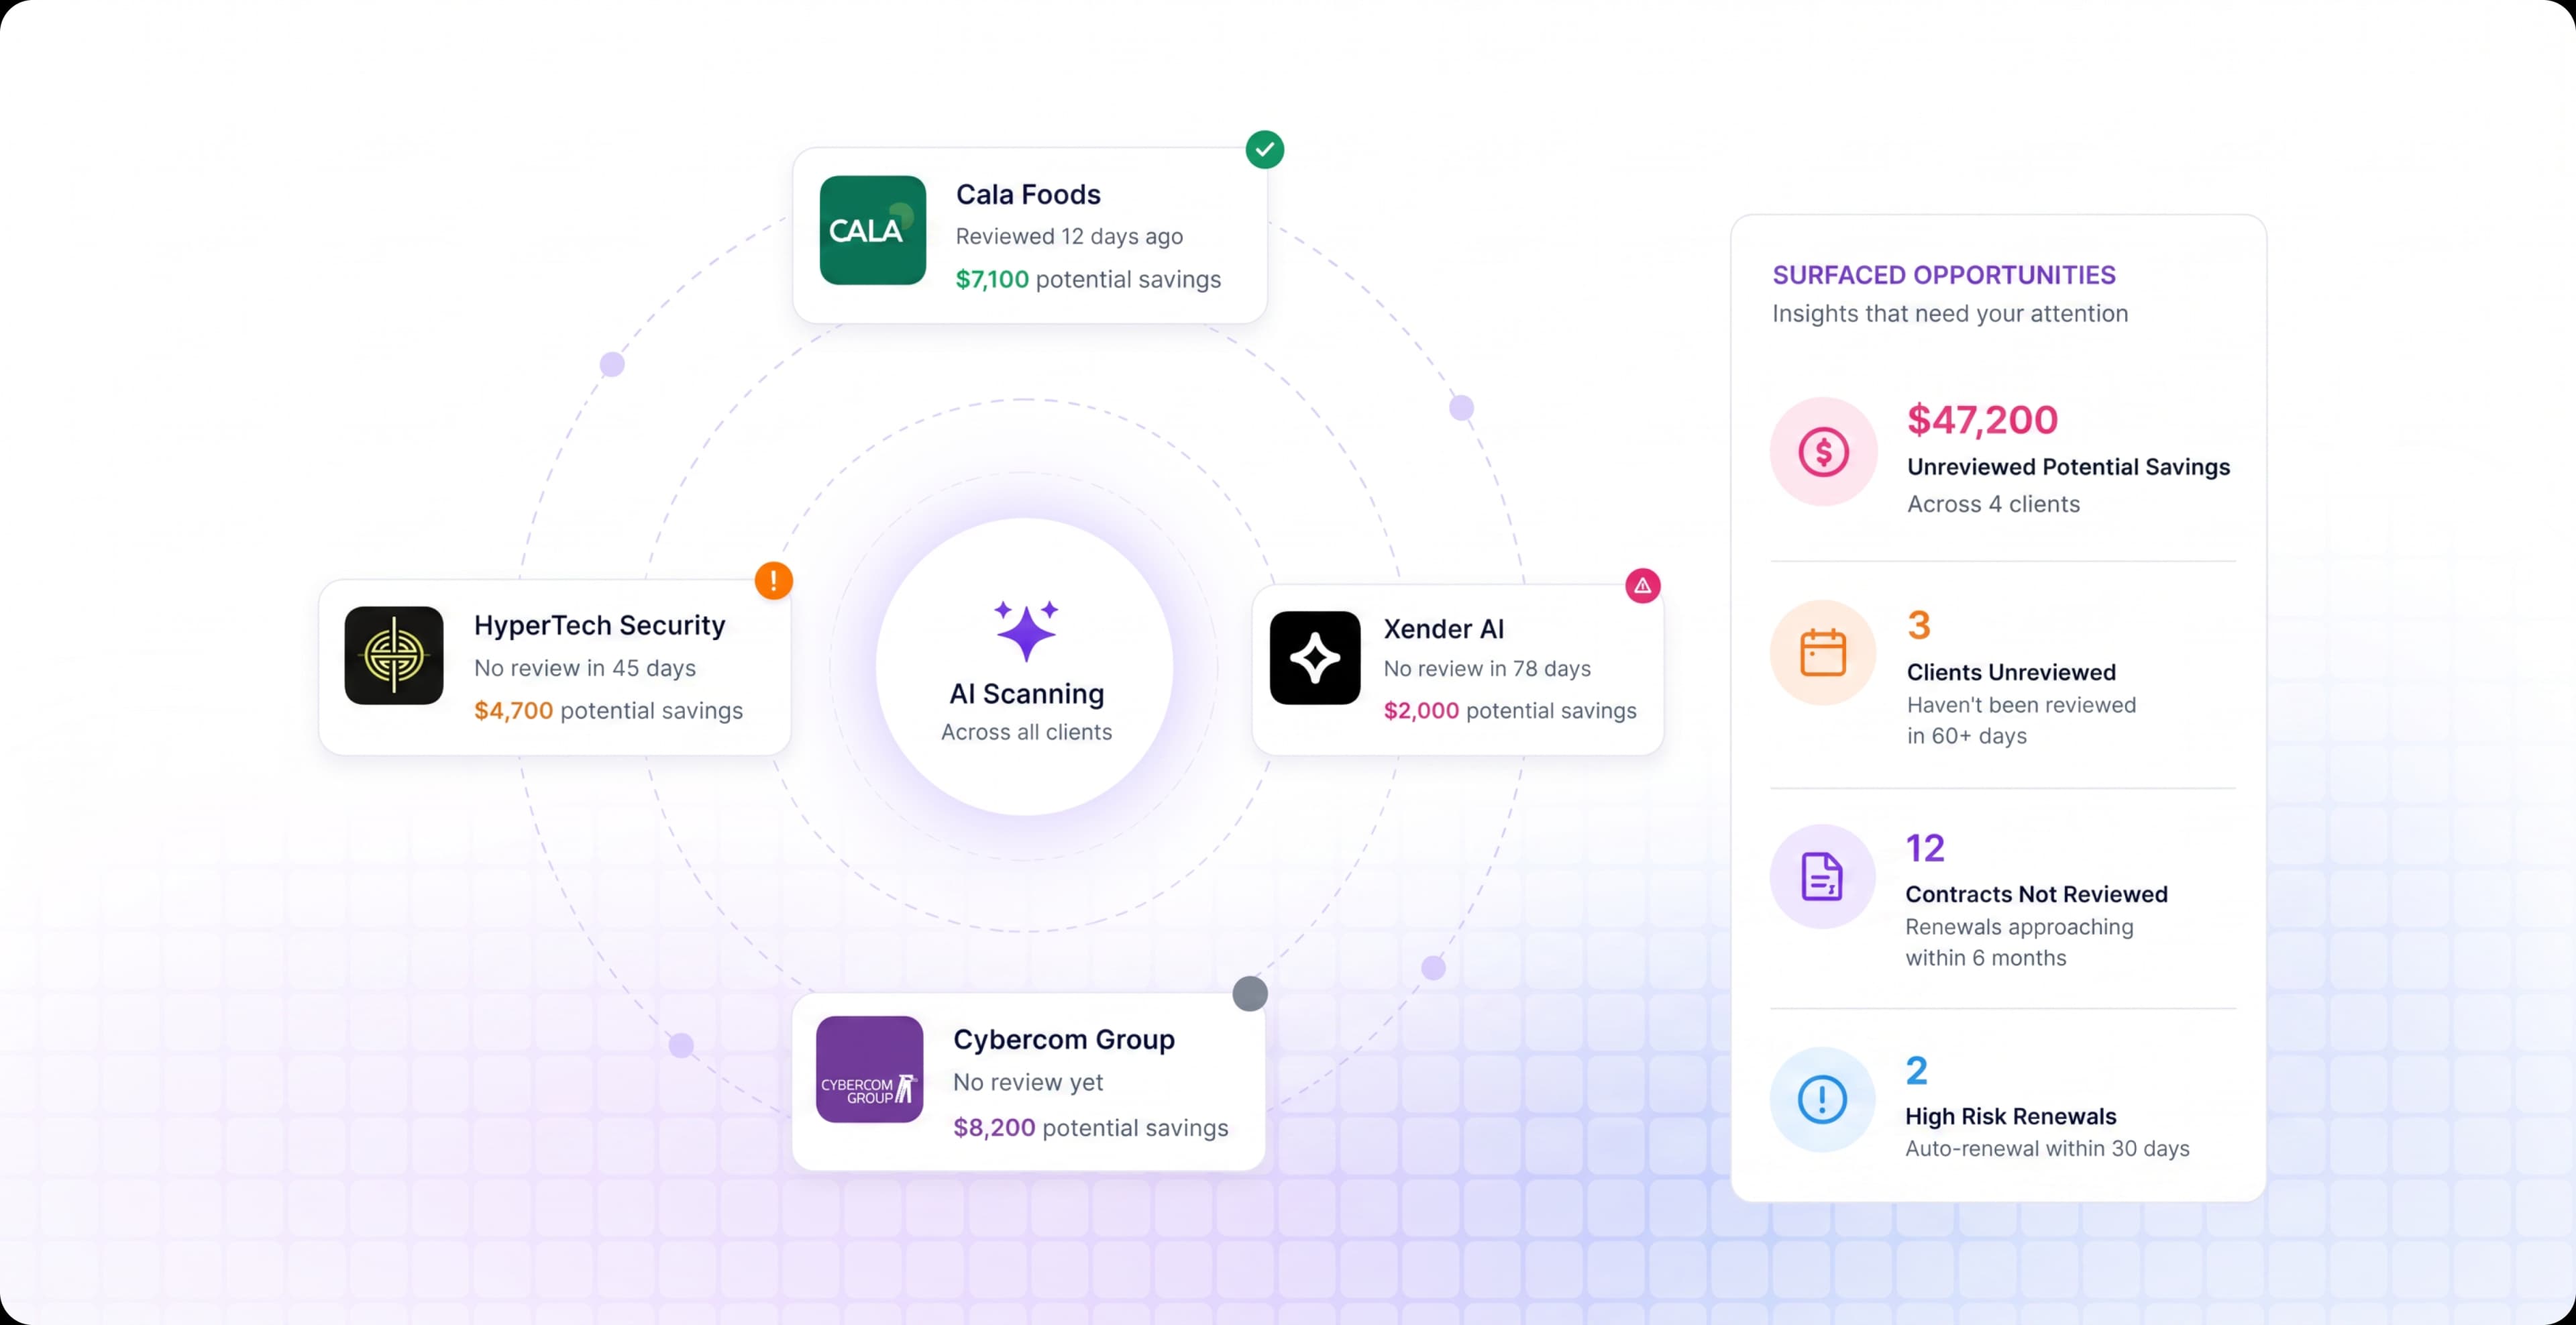Click the Clients Unreviewed label

point(2011,672)
